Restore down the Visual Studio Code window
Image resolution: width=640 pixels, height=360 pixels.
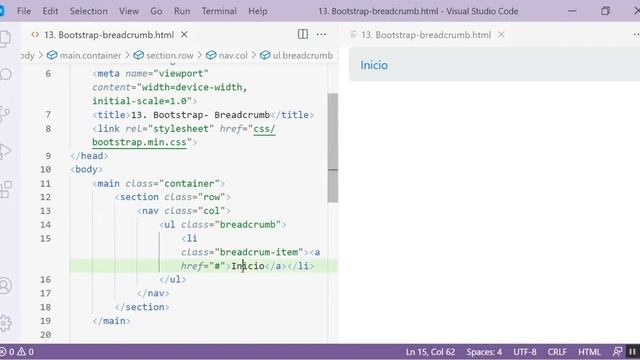pos(605,11)
